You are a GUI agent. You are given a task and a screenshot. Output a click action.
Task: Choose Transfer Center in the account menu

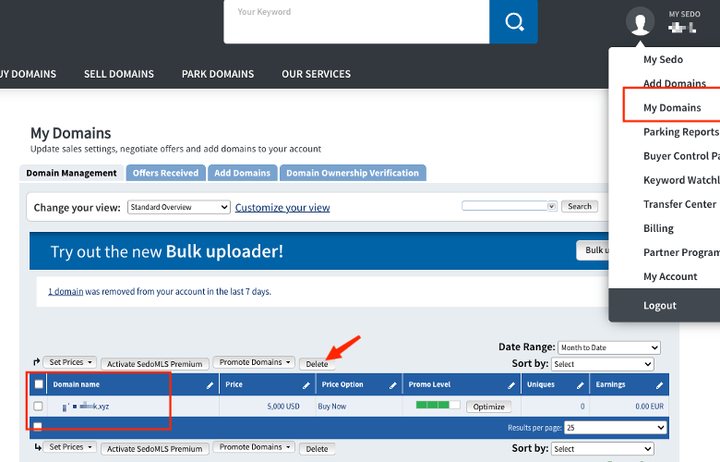[x=680, y=204]
